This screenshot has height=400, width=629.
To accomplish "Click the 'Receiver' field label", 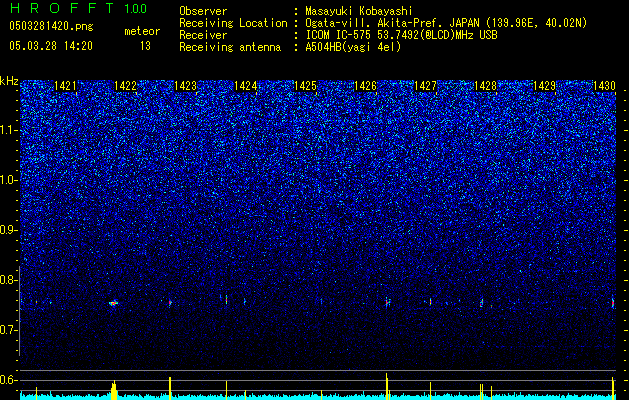I will coord(203,35).
